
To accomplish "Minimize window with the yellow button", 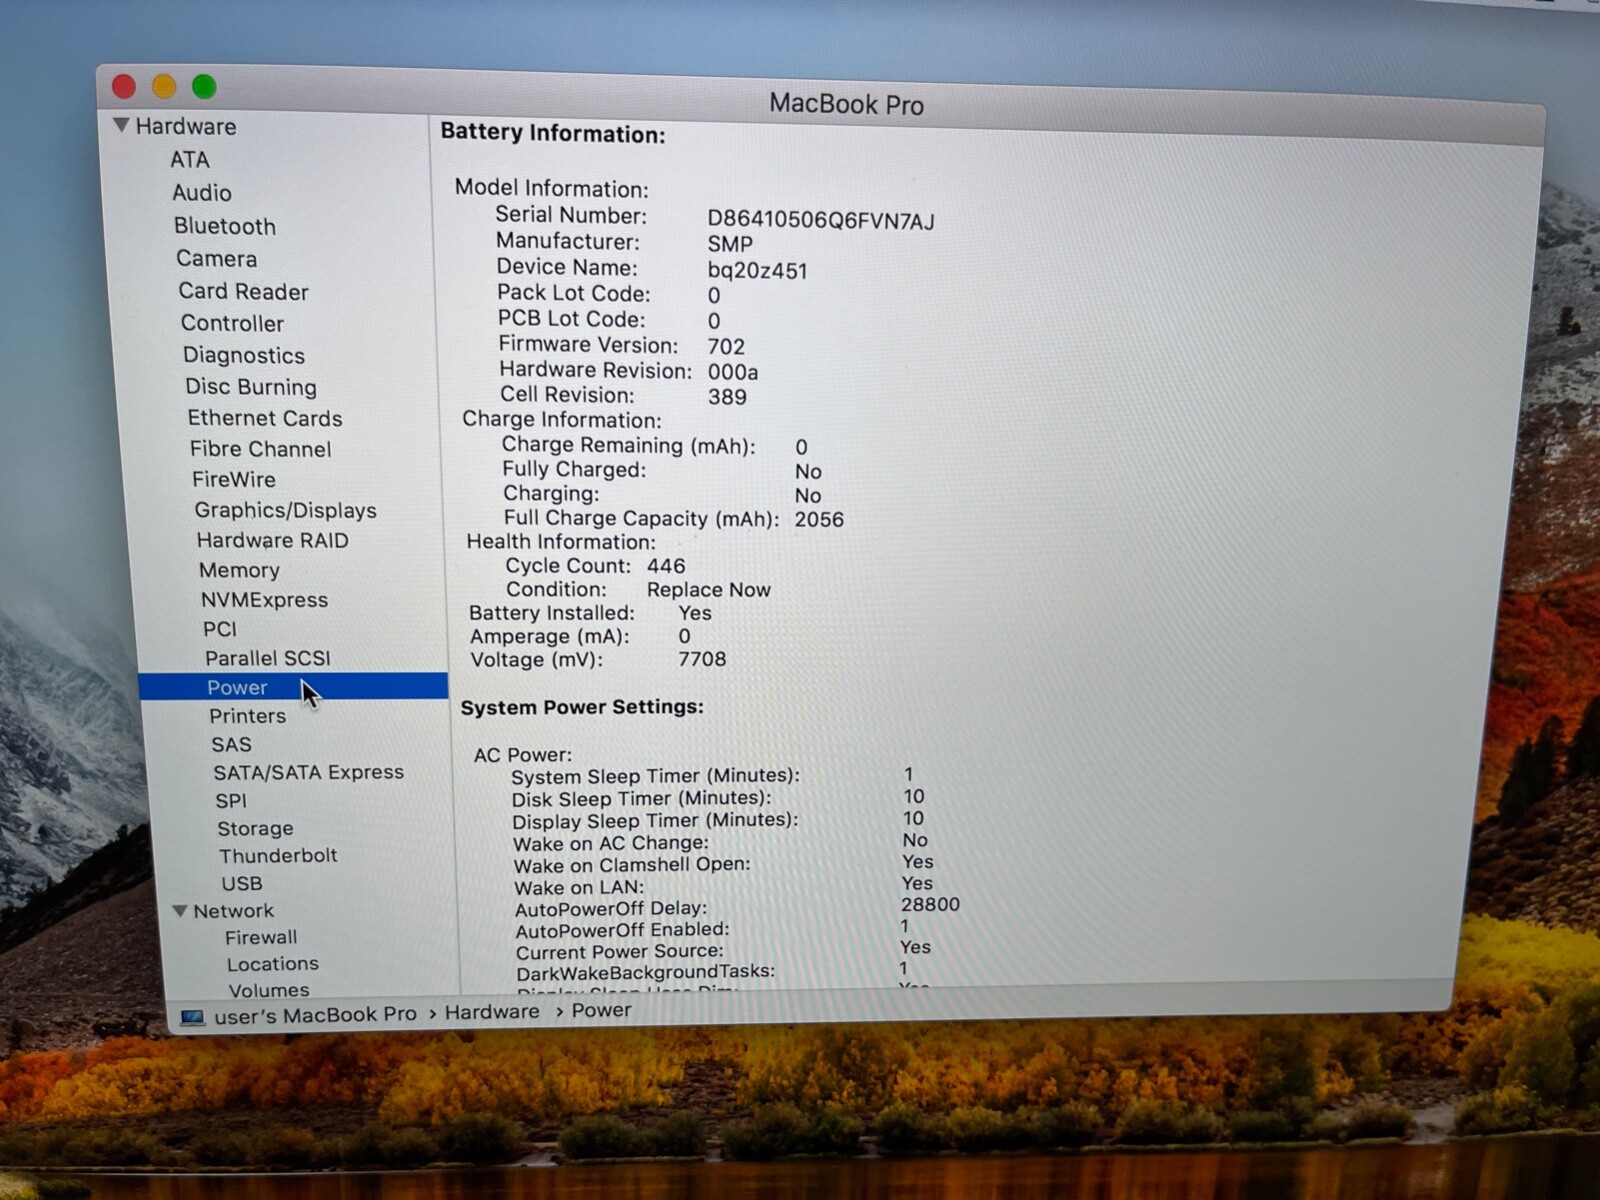I will pos(164,87).
